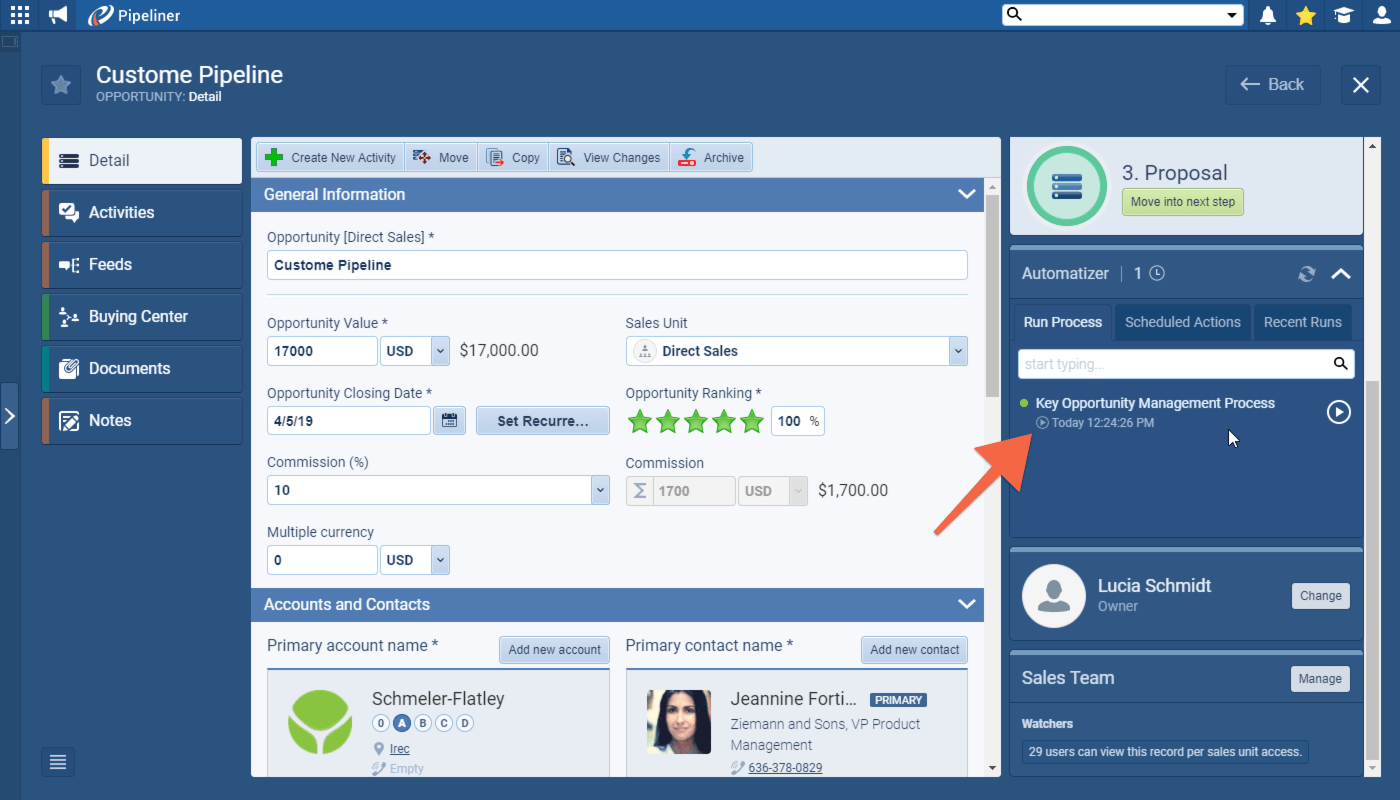Click the sigma icon beside the Commission field

(x=639, y=490)
